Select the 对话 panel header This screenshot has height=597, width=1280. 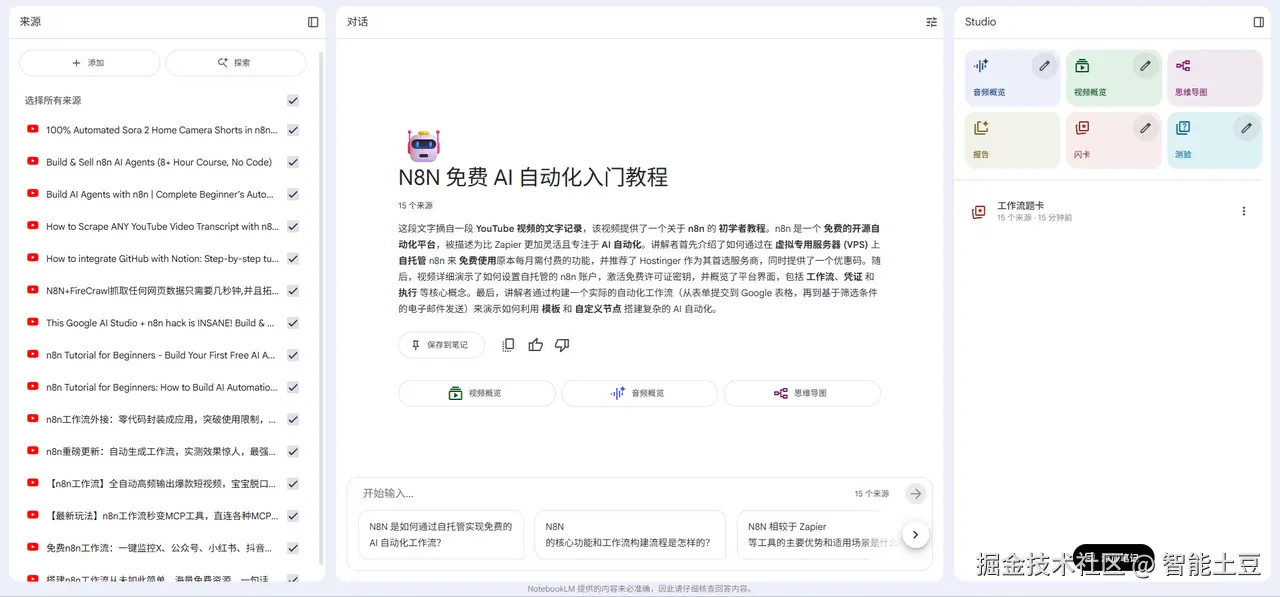coord(358,22)
